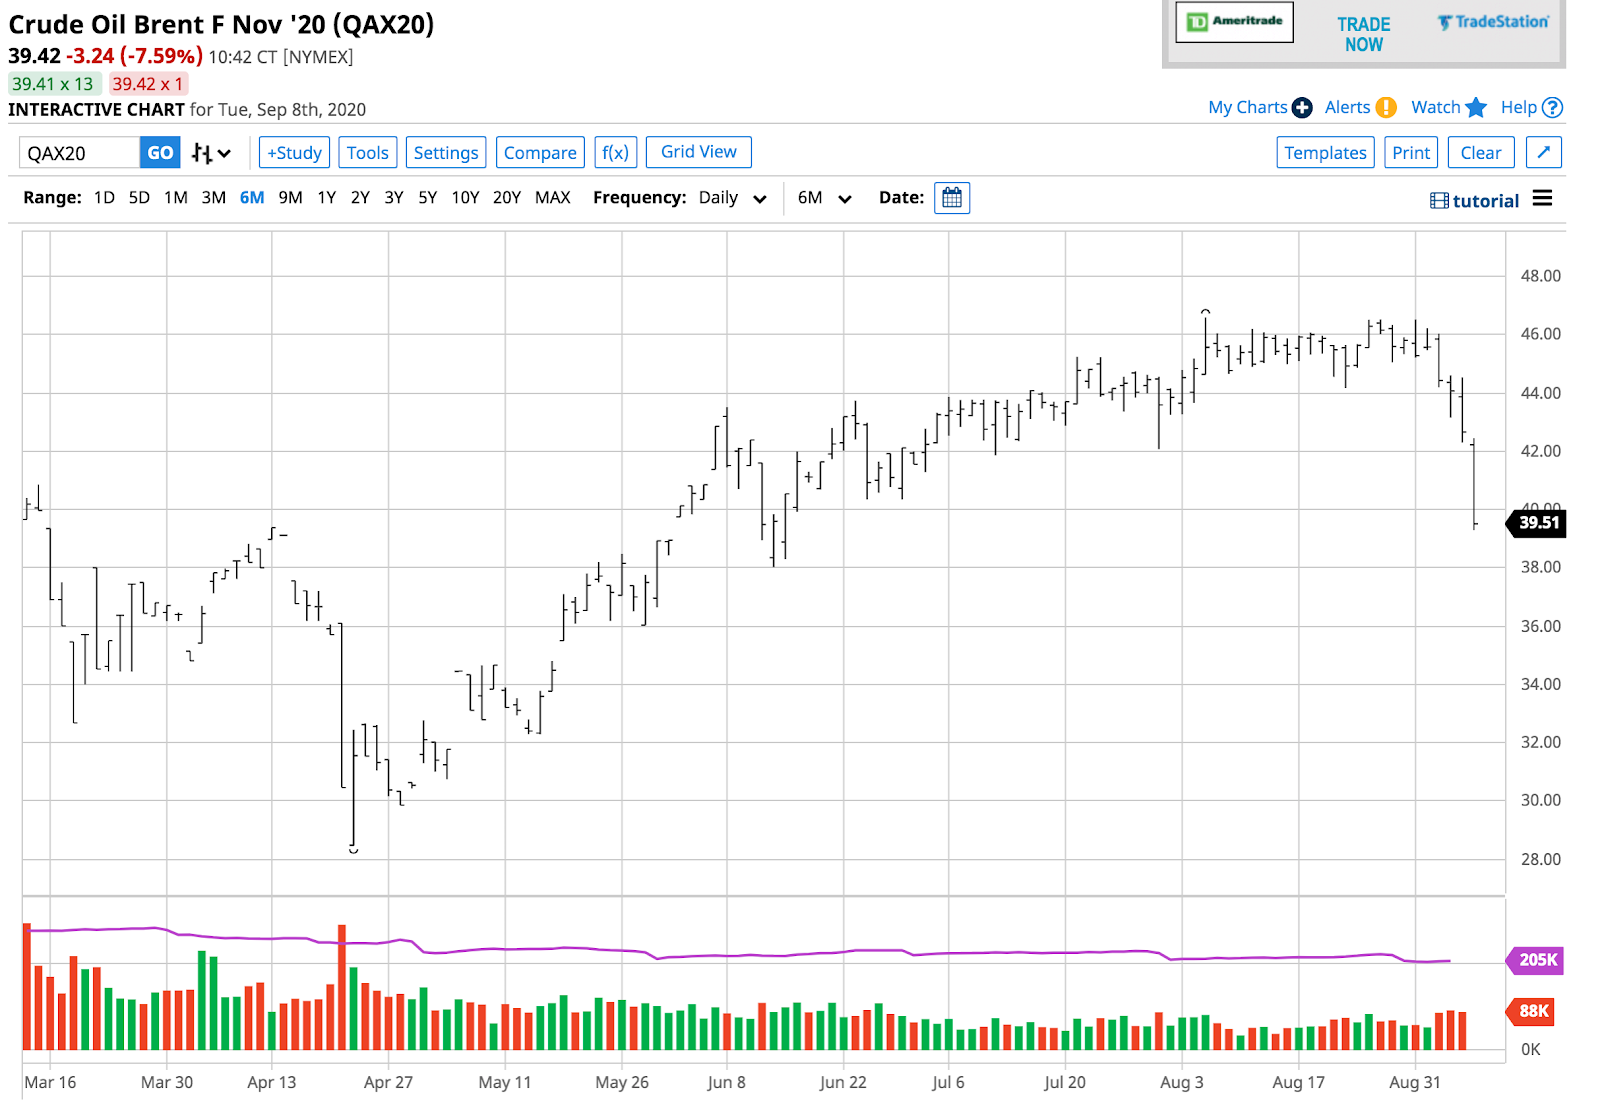Click the f(x) expression button
This screenshot has height=1109, width=1600.
click(615, 153)
